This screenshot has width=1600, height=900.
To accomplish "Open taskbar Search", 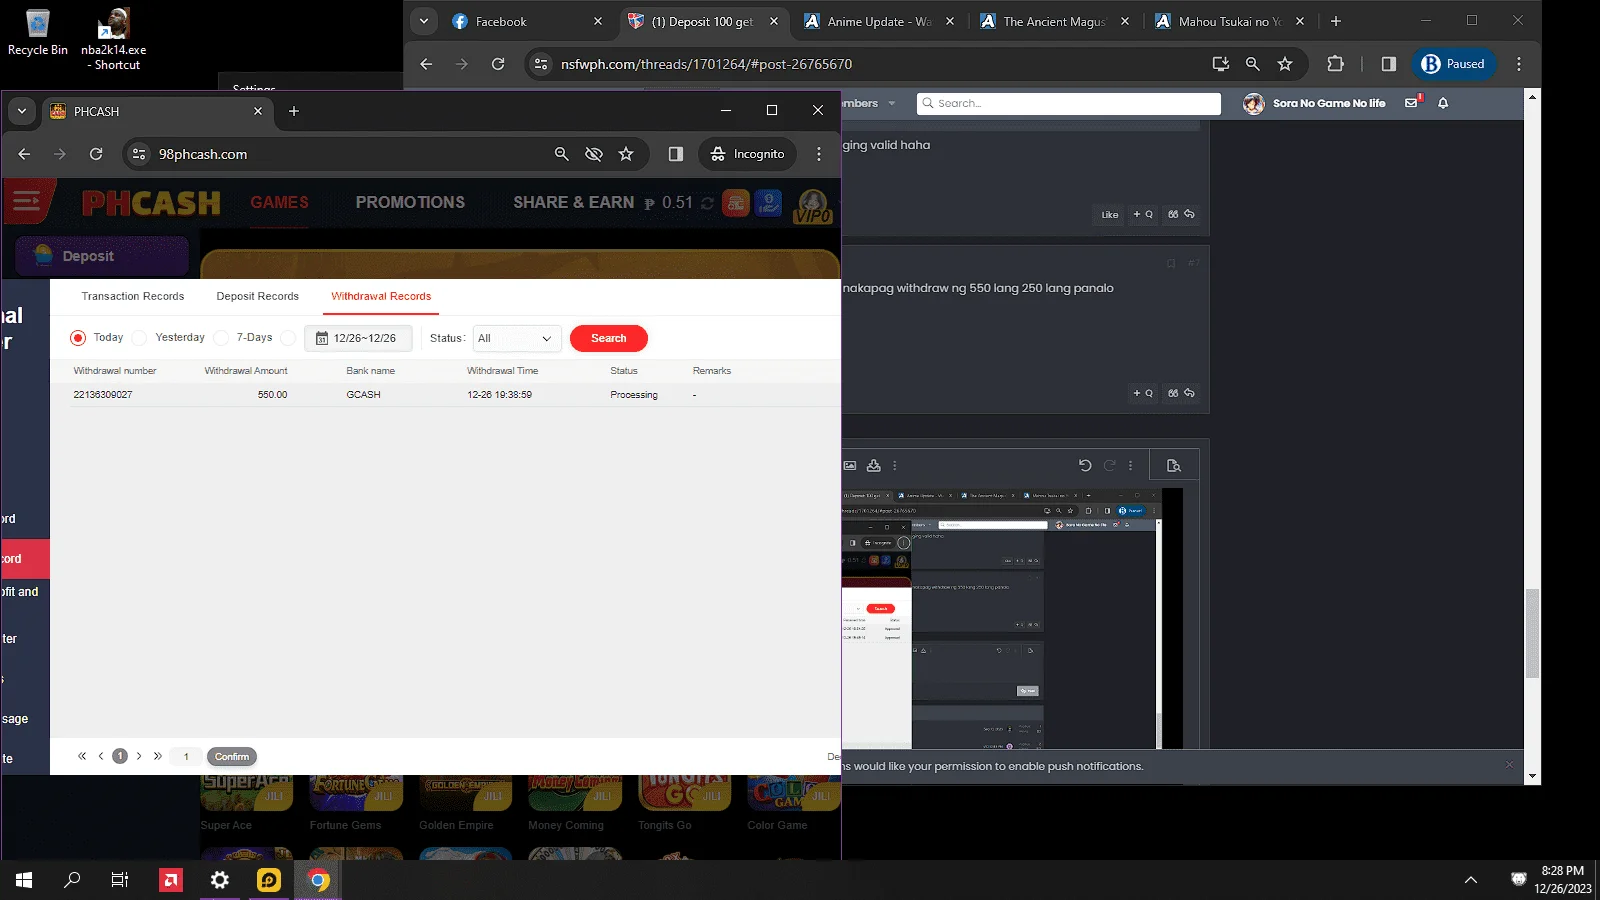I will pos(72,880).
